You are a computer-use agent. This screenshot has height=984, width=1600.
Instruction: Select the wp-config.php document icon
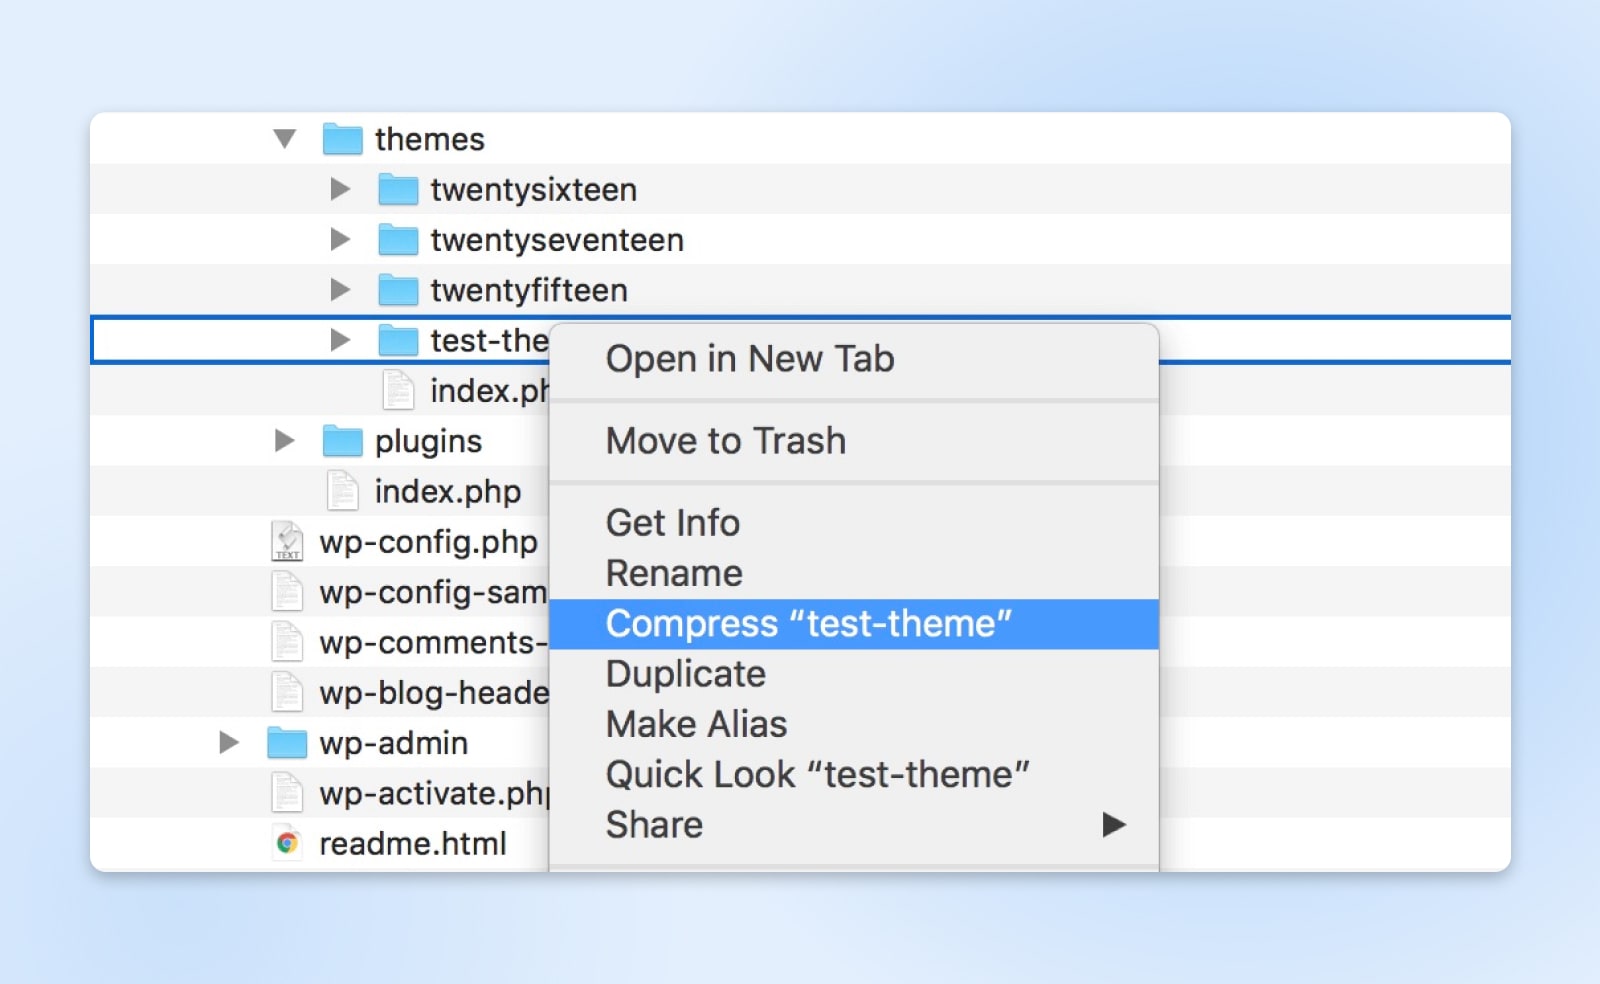coord(285,541)
